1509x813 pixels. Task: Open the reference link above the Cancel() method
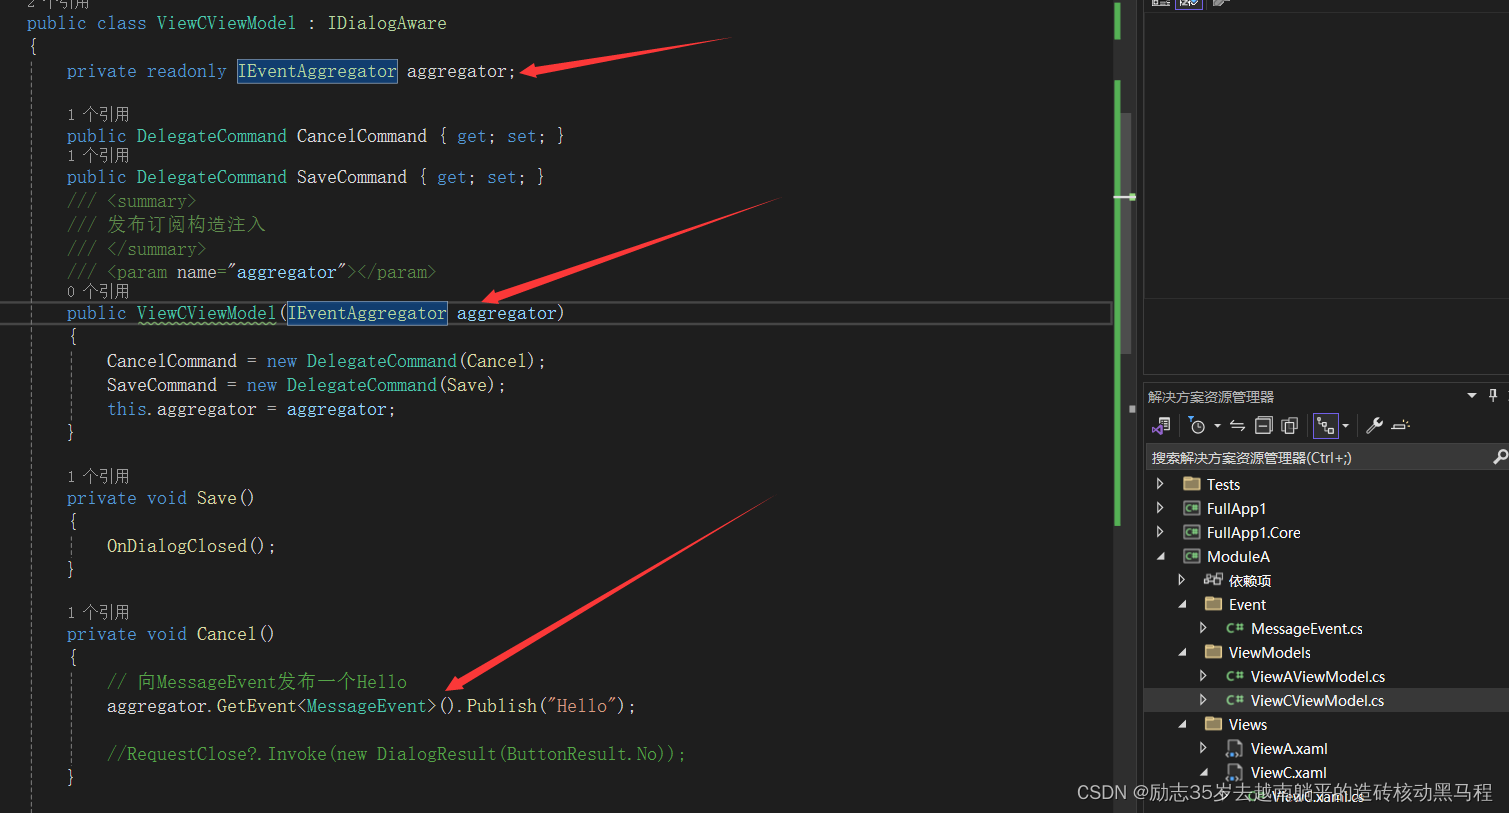click(x=98, y=612)
